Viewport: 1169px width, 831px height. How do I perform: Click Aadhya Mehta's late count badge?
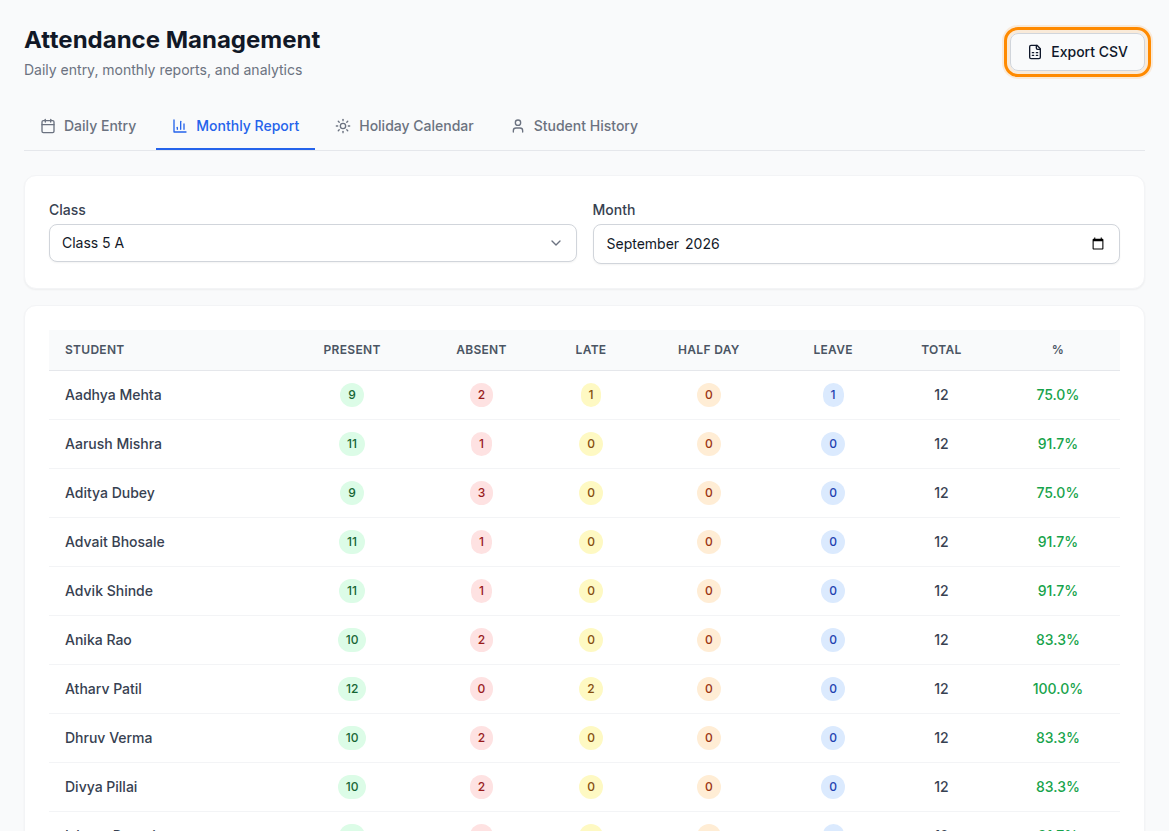coord(590,395)
